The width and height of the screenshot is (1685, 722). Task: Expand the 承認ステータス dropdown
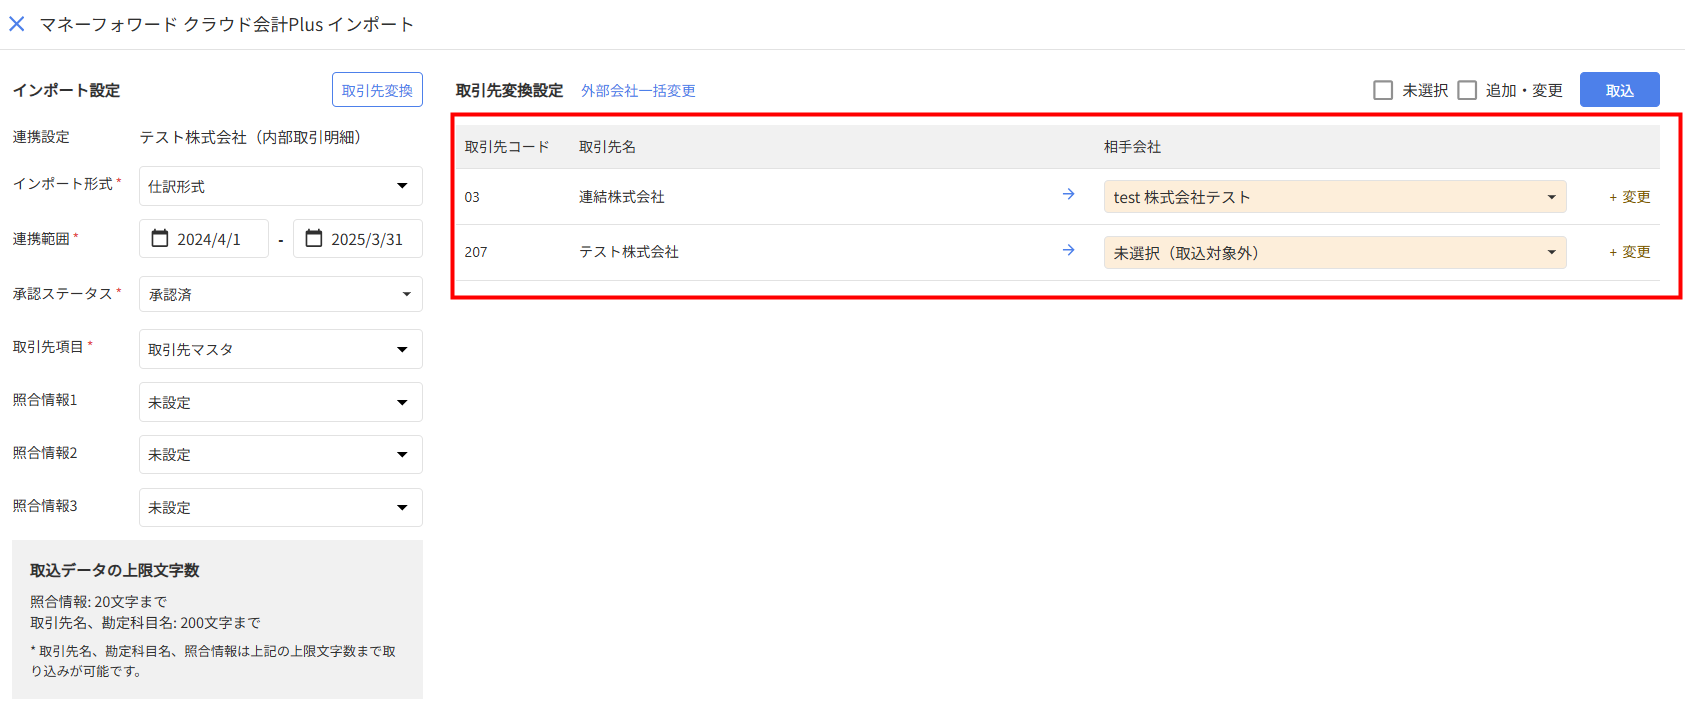coord(280,294)
